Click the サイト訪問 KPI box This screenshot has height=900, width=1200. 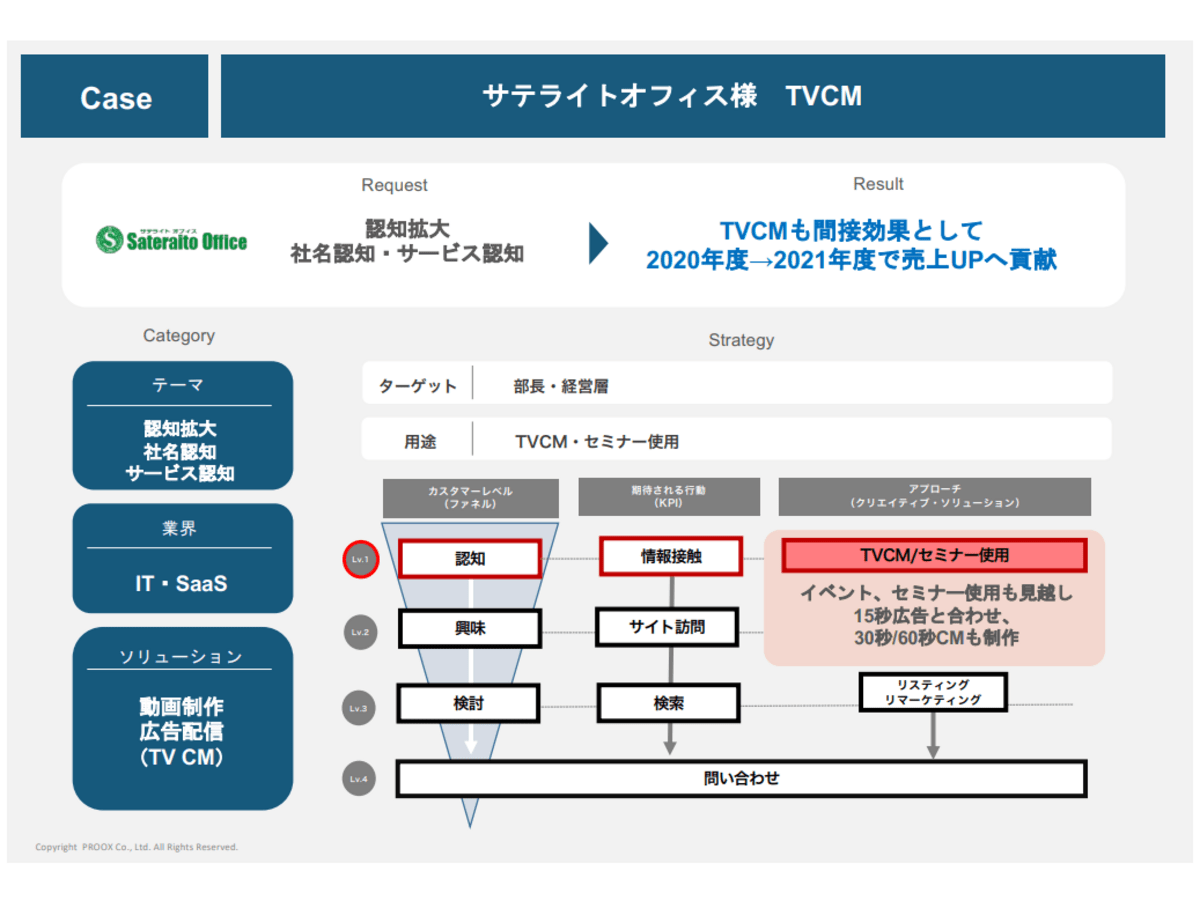coord(667,627)
